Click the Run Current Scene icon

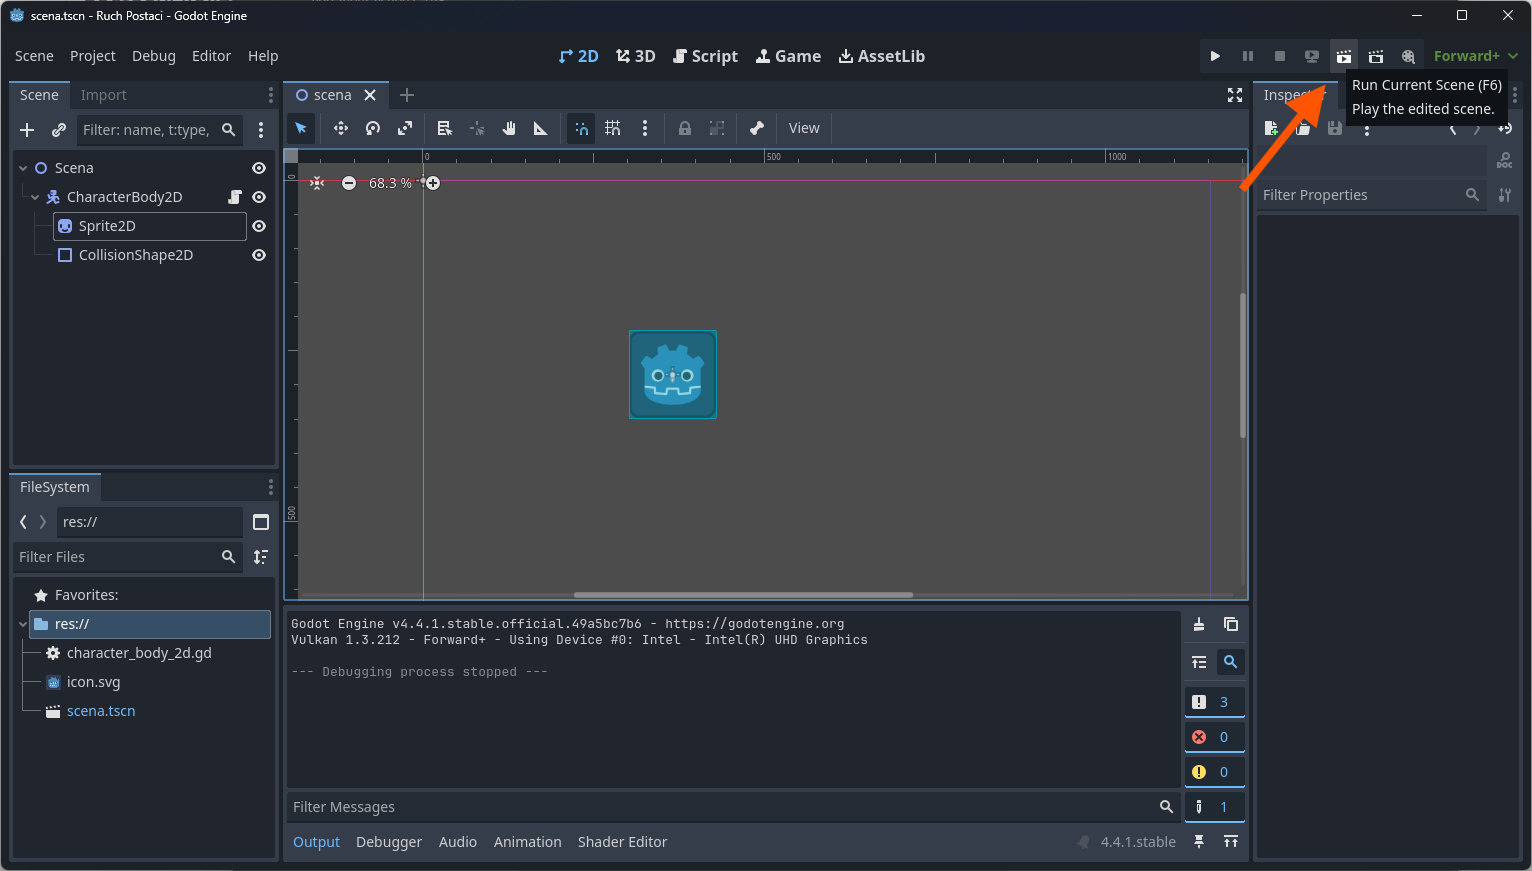pyautogui.click(x=1344, y=56)
